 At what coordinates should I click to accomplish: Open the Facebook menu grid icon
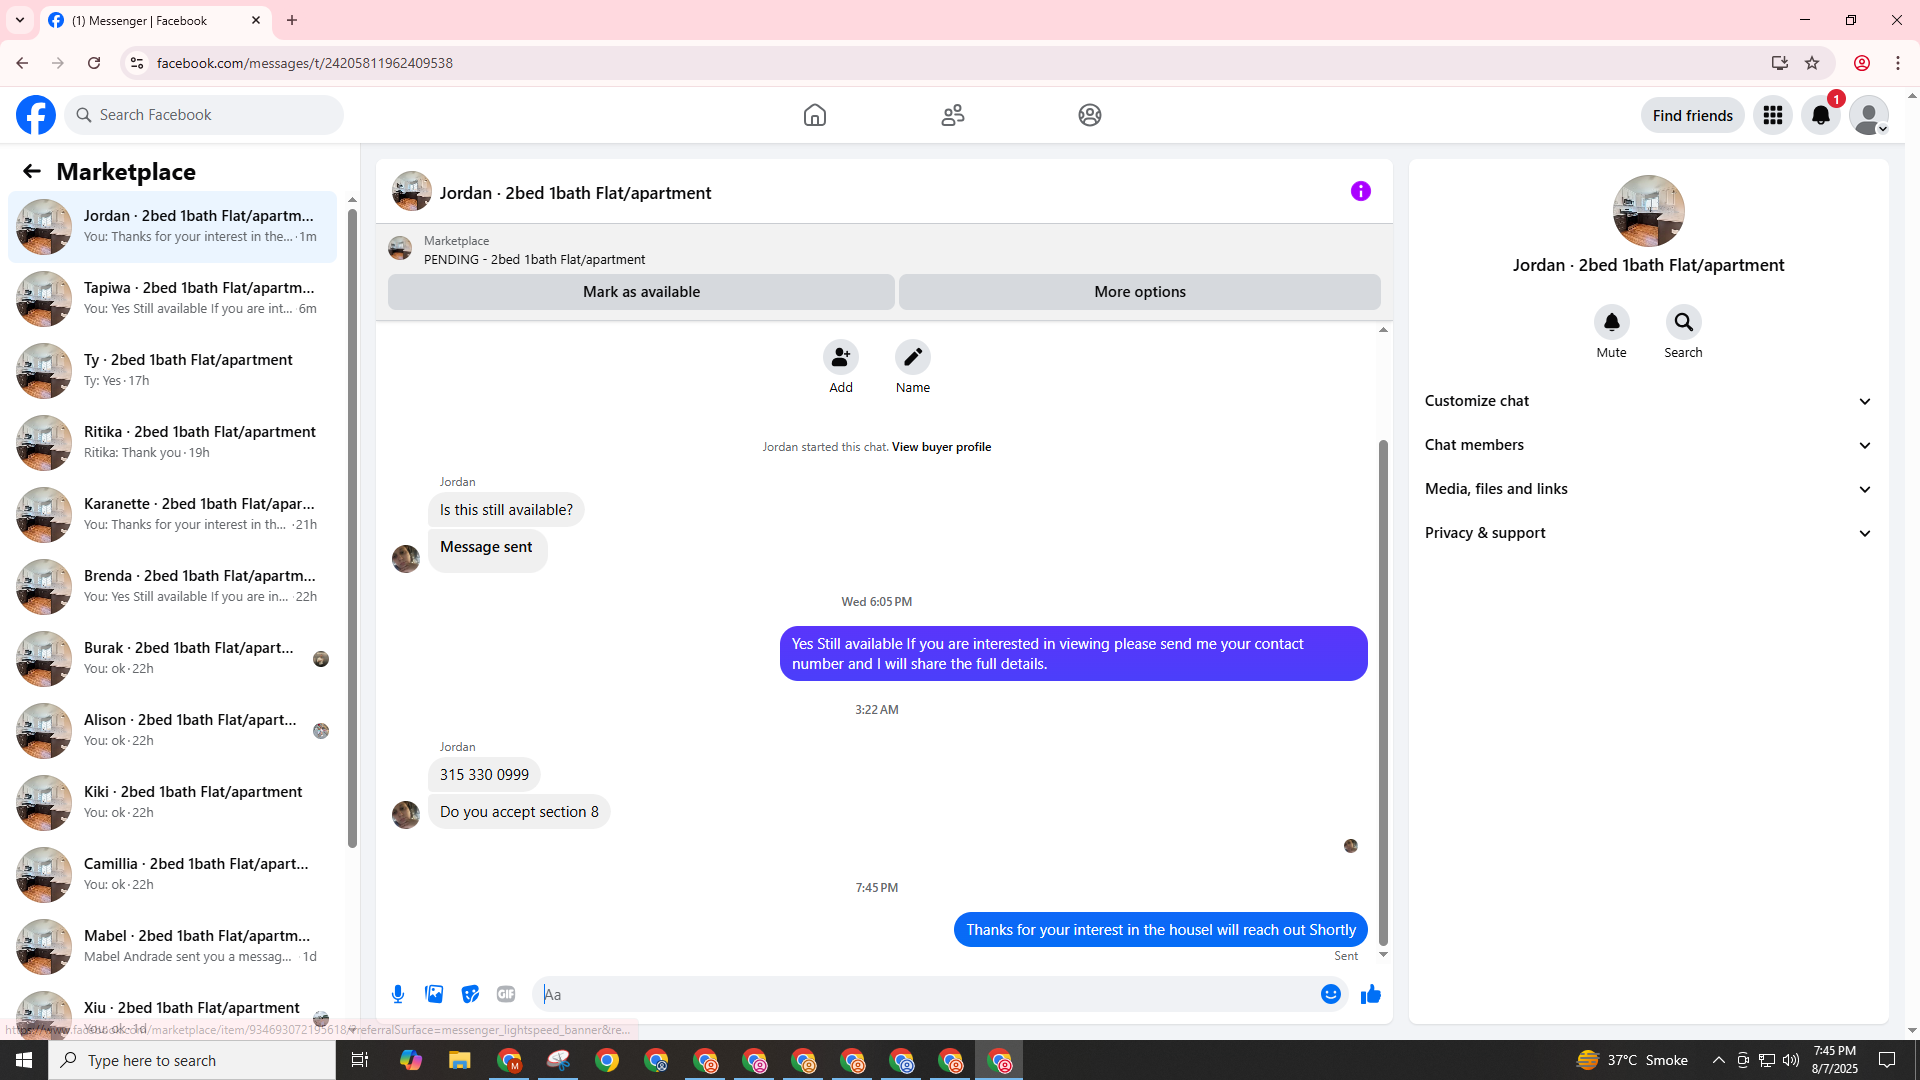1773,115
